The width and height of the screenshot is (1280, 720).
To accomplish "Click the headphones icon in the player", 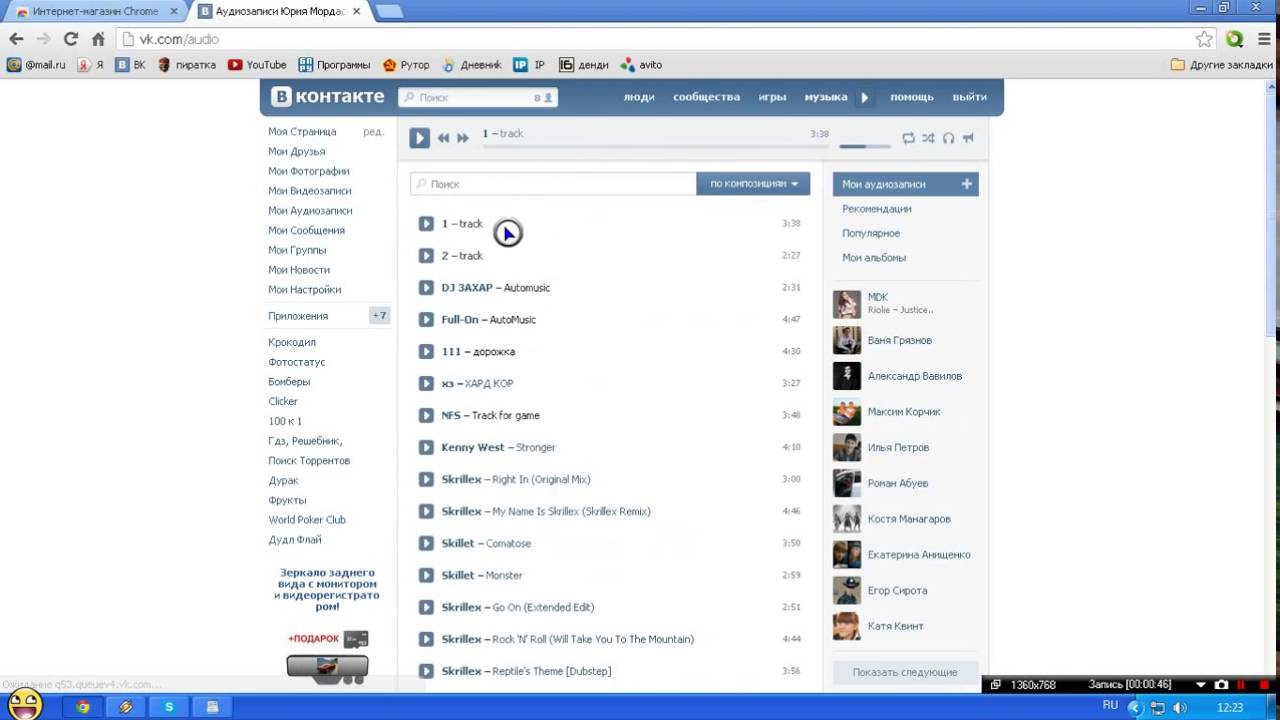I will pos(948,138).
